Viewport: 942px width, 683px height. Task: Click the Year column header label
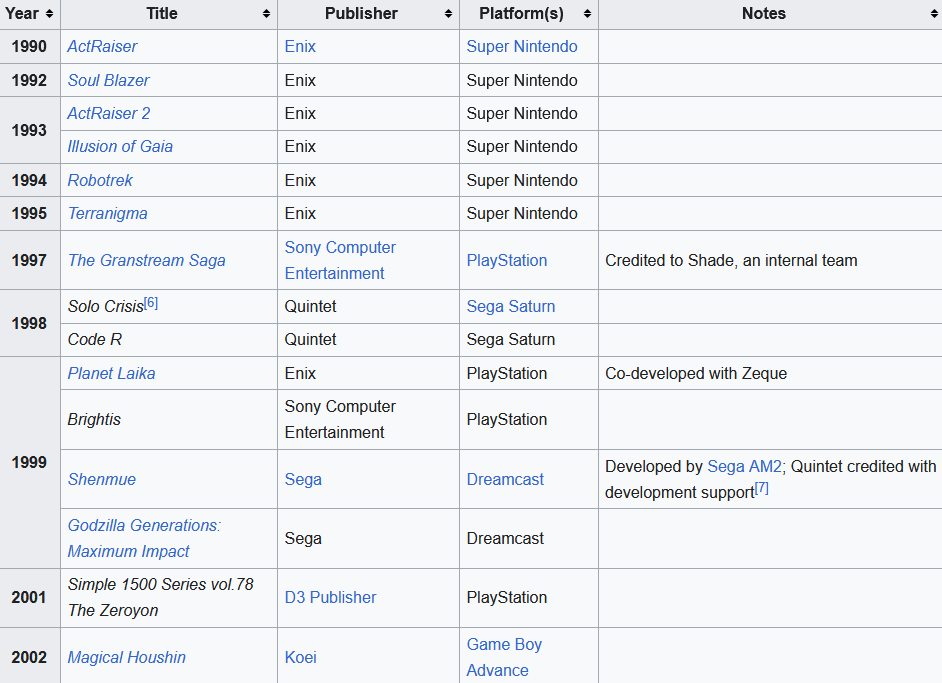click(22, 13)
